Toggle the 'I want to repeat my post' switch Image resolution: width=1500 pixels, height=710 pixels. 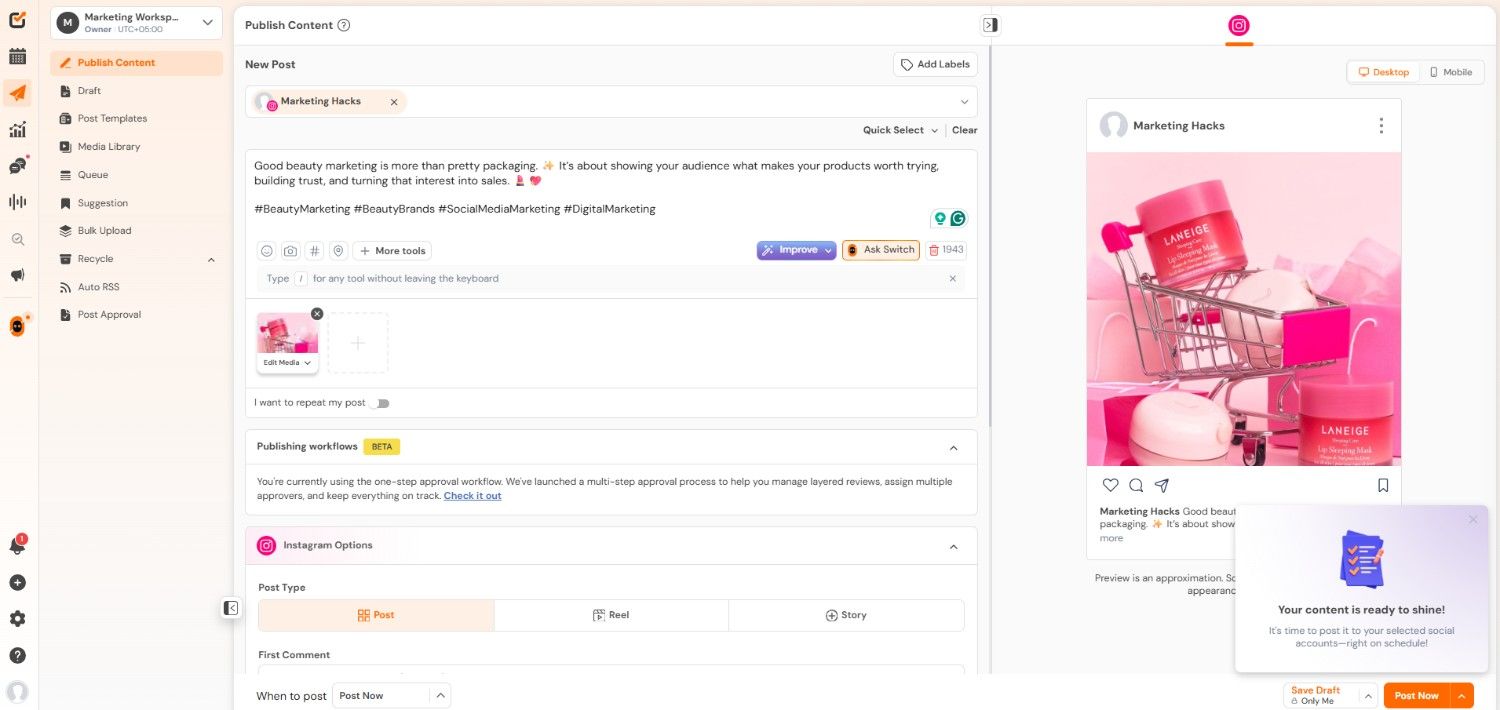pyautogui.click(x=379, y=403)
